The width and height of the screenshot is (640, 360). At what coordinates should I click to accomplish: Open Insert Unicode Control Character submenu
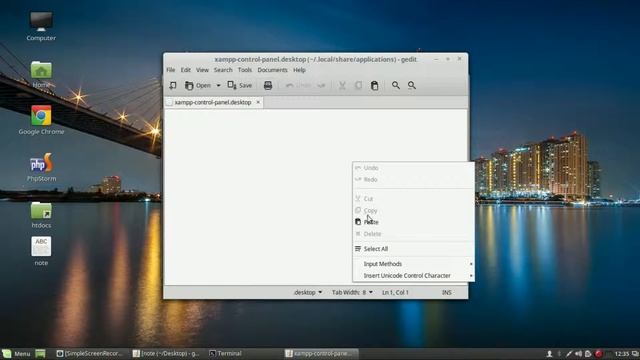tap(413, 276)
